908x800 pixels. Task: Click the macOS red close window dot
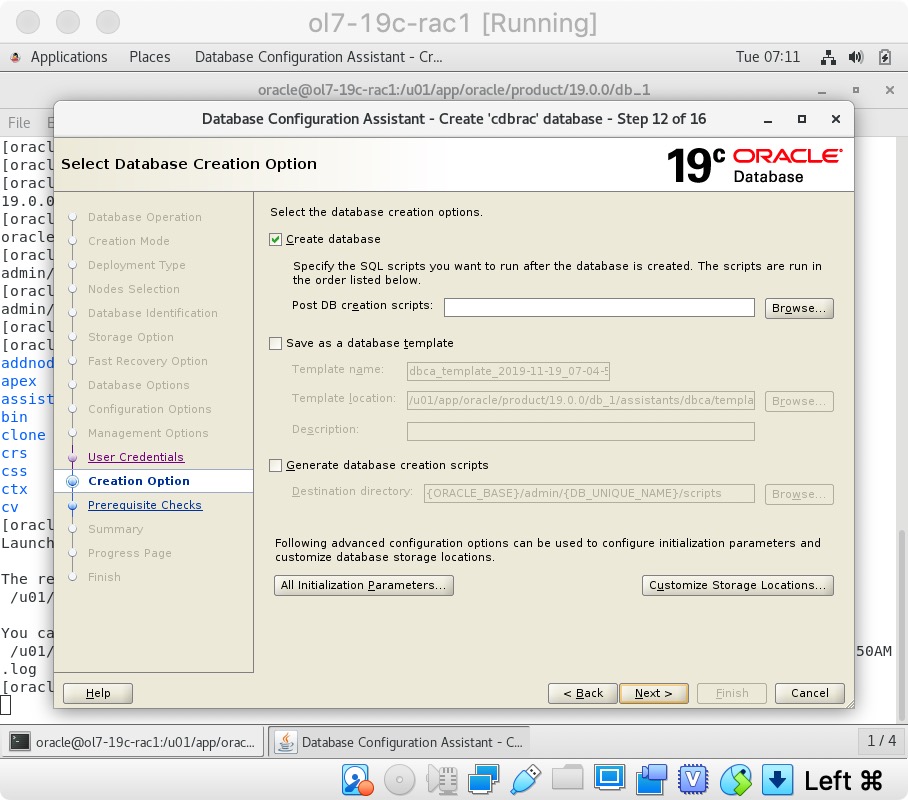pyautogui.click(x=28, y=22)
